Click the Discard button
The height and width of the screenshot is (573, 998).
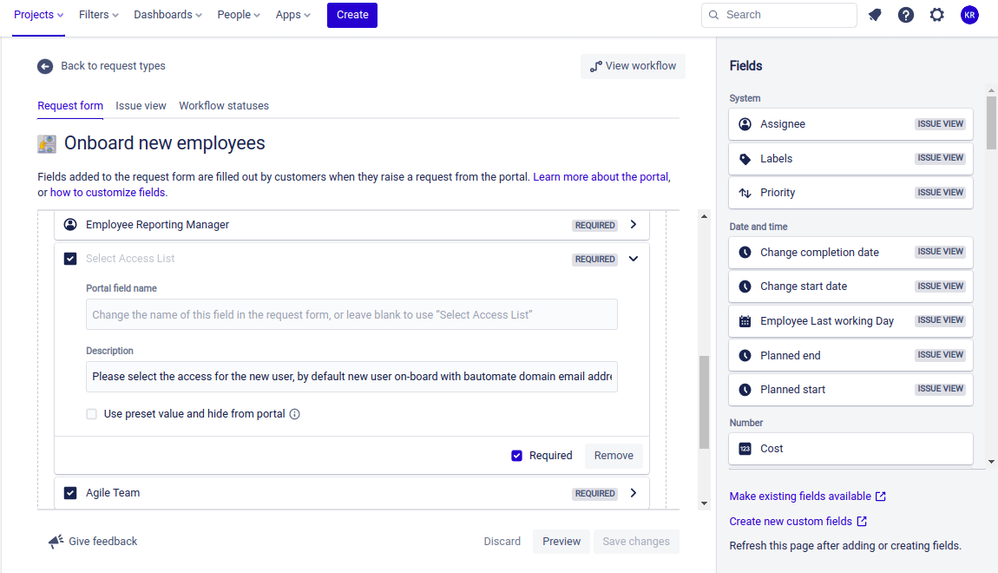point(502,541)
